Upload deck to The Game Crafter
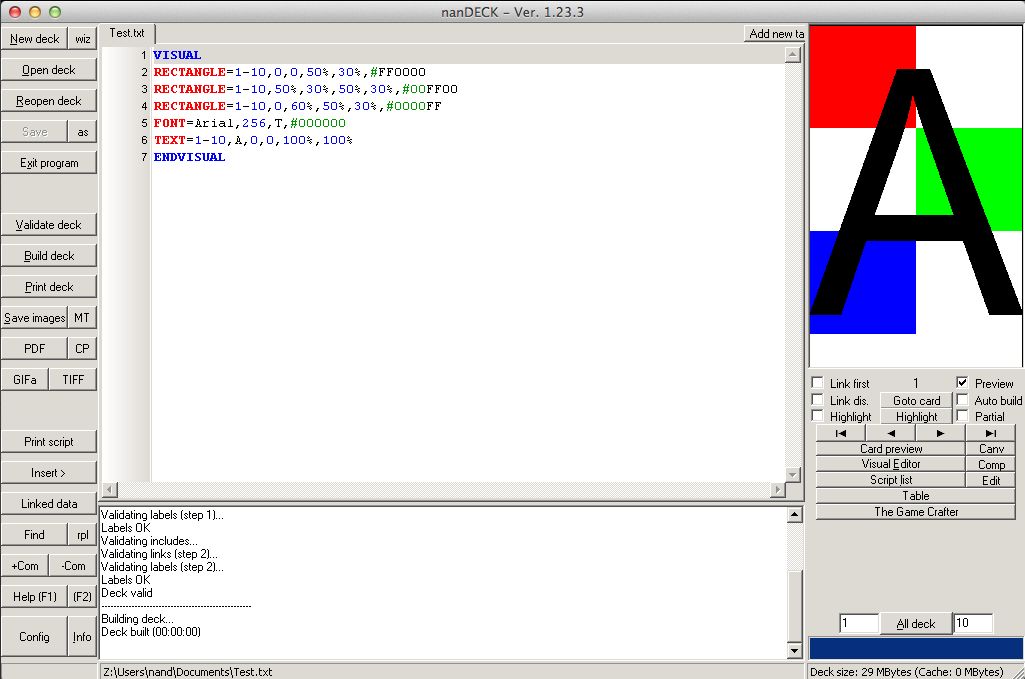This screenshot has height=679, width=1025. coord(915,511)
